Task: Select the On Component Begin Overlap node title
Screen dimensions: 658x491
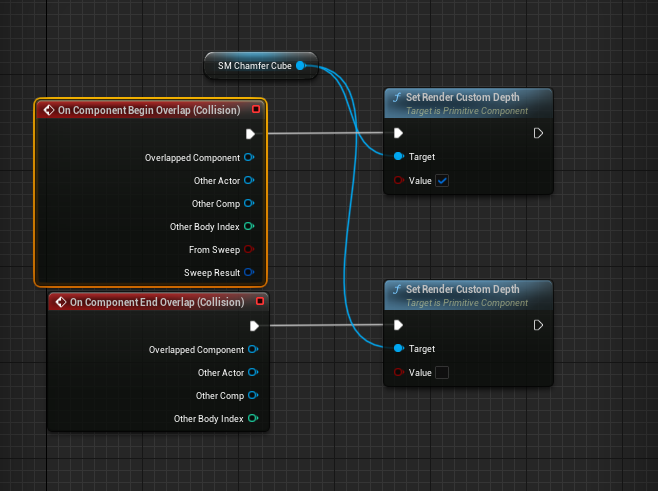Action: [x=148, y=109]
